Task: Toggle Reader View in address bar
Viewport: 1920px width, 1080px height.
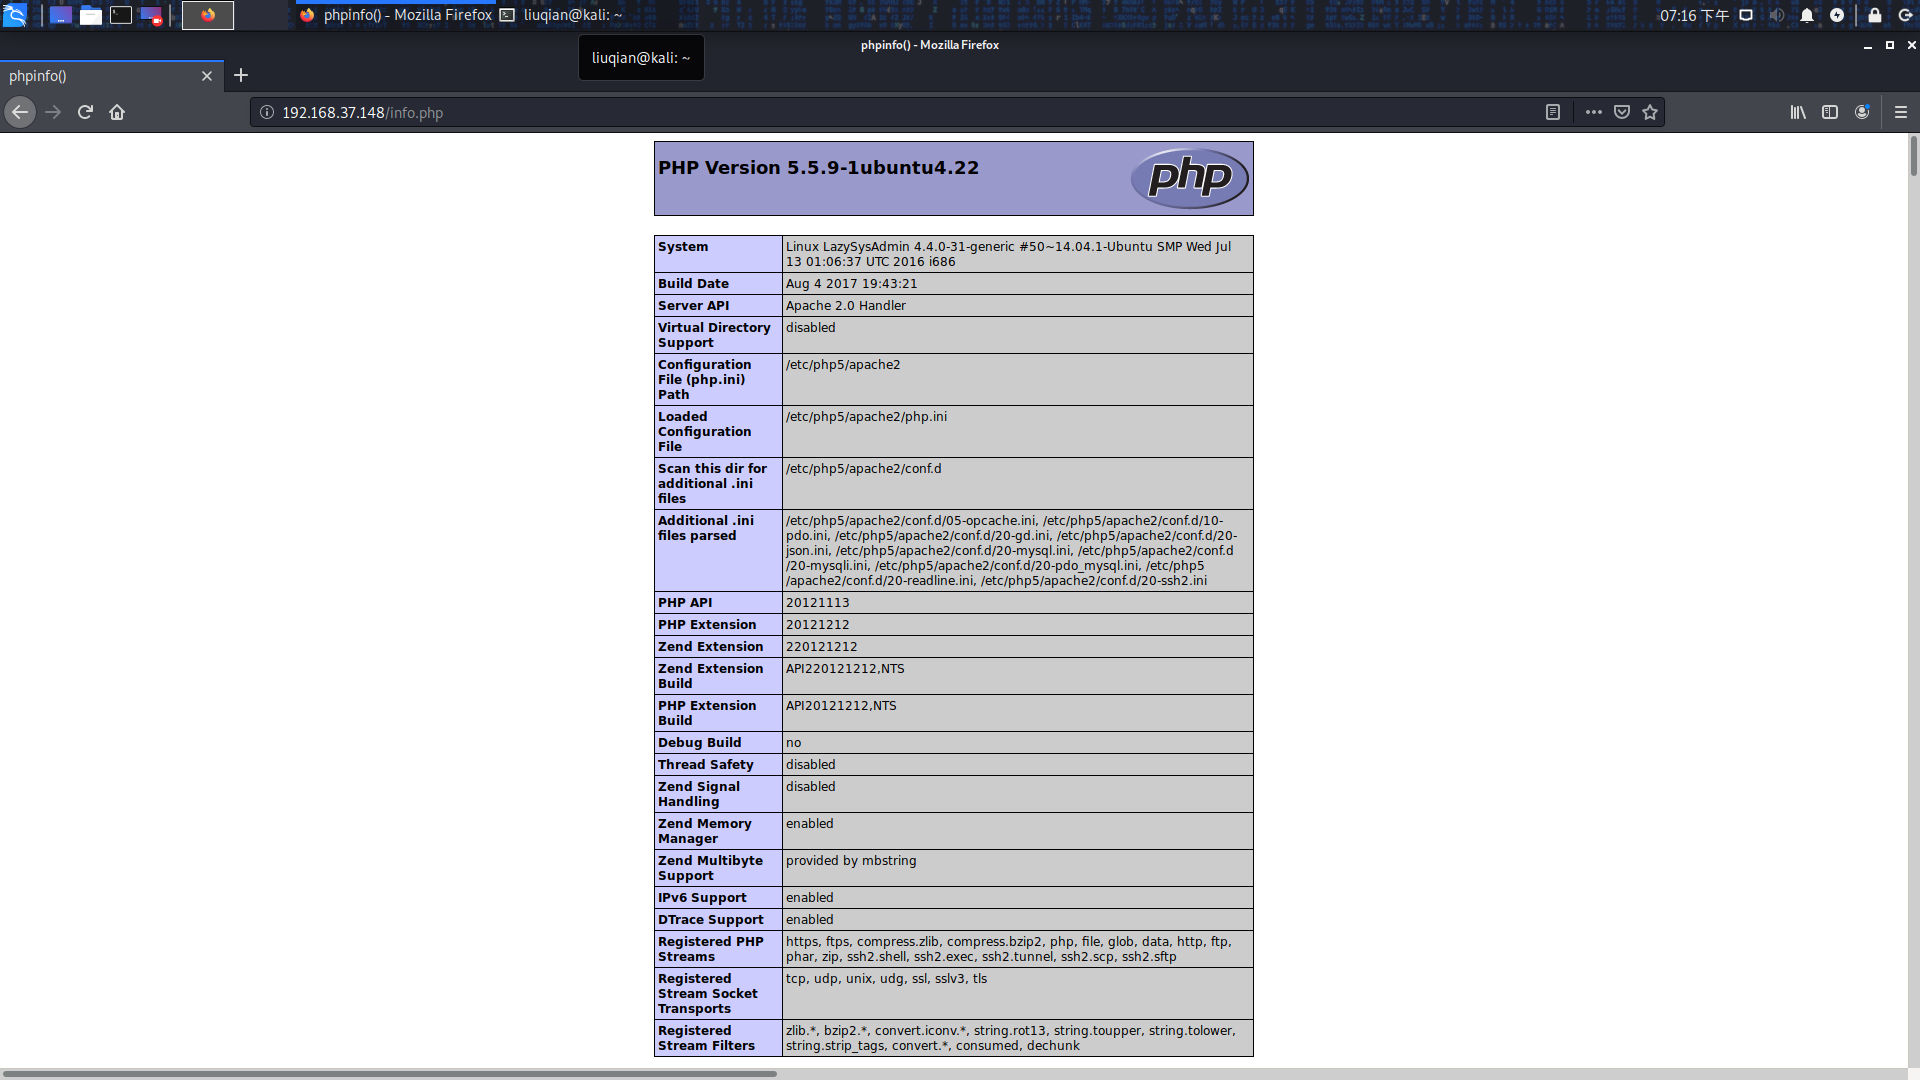Action: pyautogui.click(x=1552, y=112)
